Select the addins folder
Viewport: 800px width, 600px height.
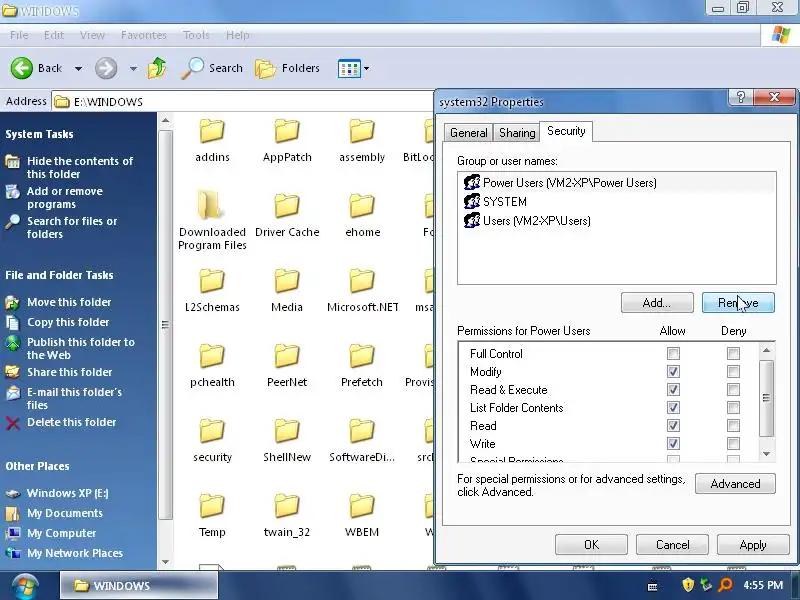click(x=212, y=140)
